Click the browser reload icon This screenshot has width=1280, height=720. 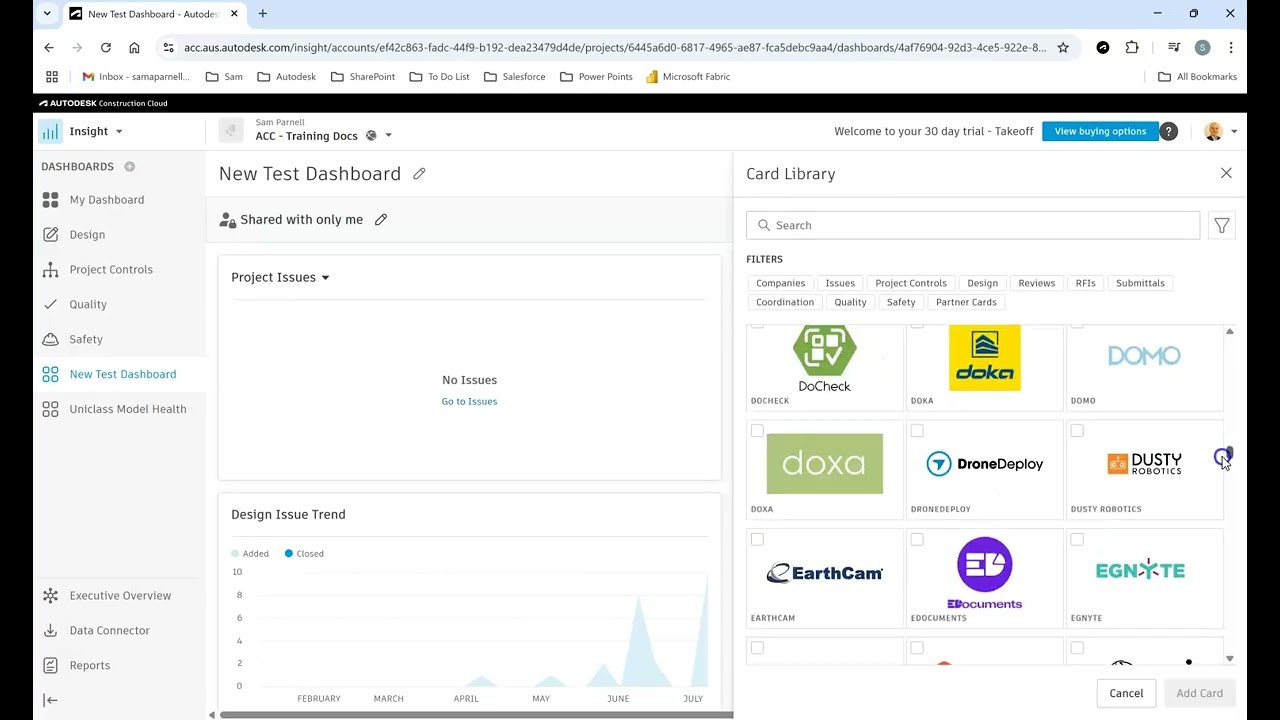click(x=106, y=47)
